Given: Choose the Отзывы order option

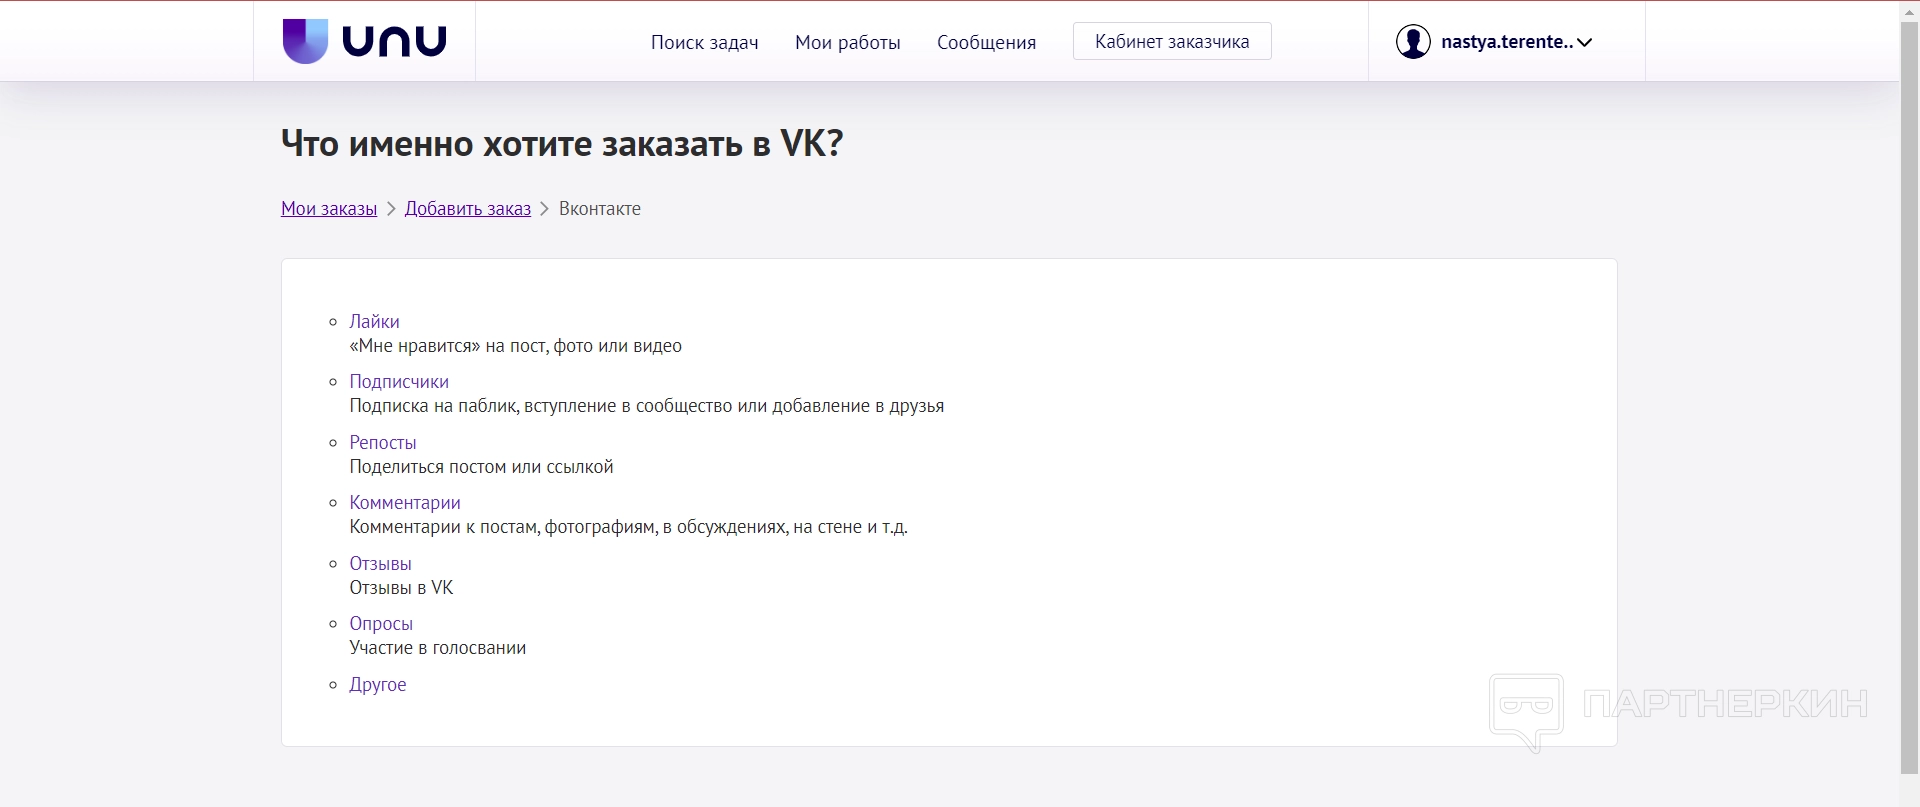Looking at the screenshot, I should point(380,563).
